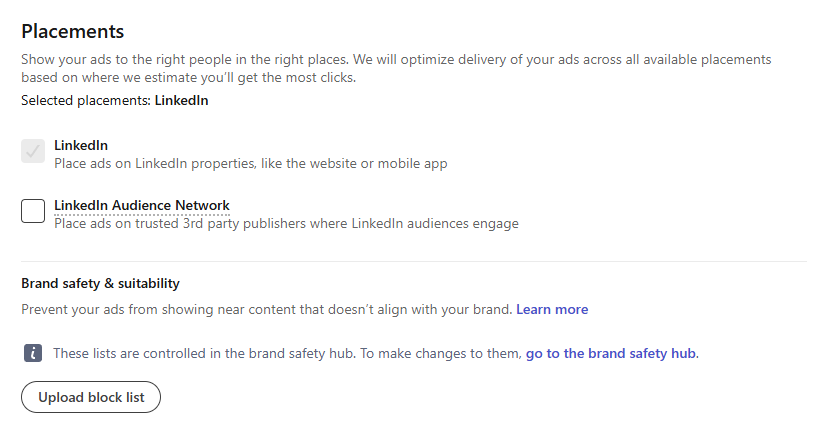
Task: Click the Placements section heading
Action: click(x=73, y=31)
